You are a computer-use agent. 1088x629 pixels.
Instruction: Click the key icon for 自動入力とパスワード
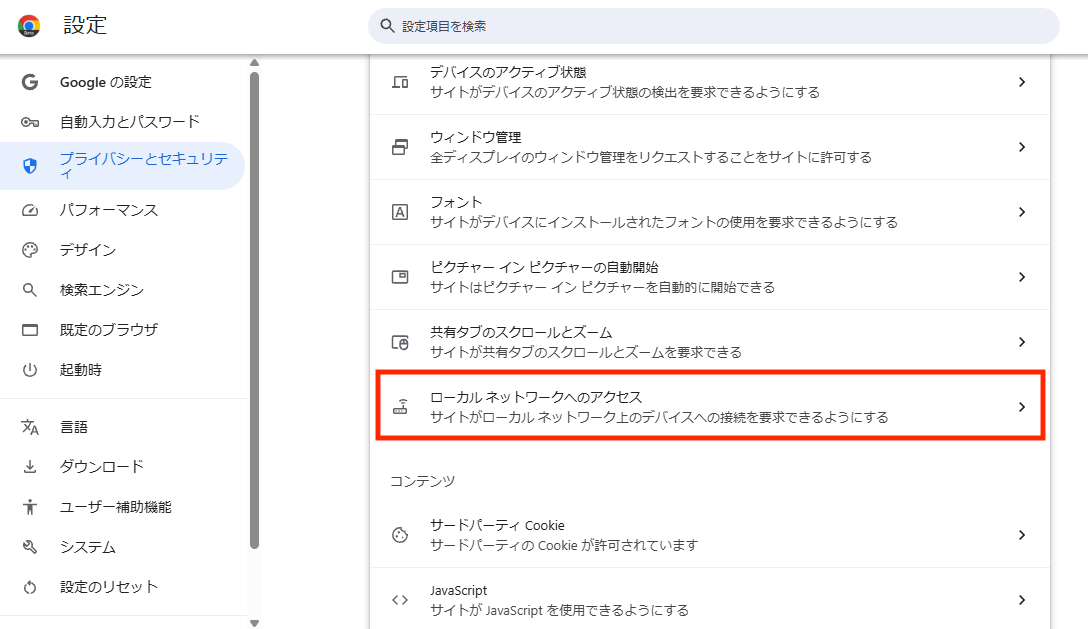click(30, 122)
